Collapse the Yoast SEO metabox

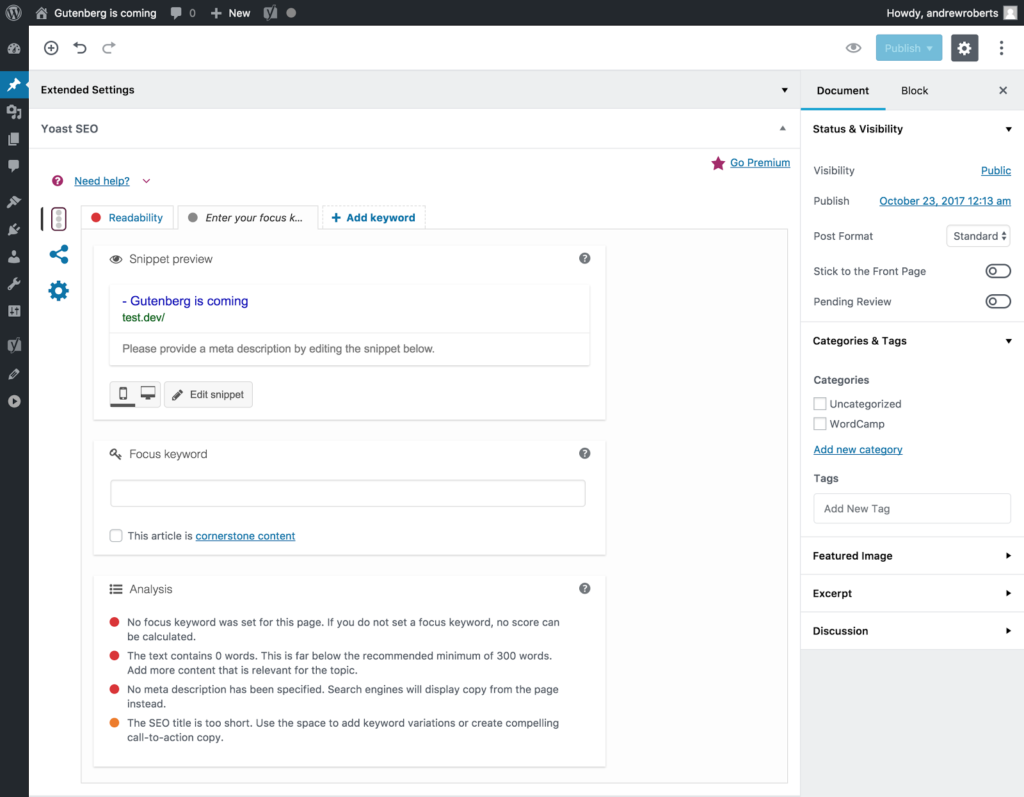(x=782, y=129)
